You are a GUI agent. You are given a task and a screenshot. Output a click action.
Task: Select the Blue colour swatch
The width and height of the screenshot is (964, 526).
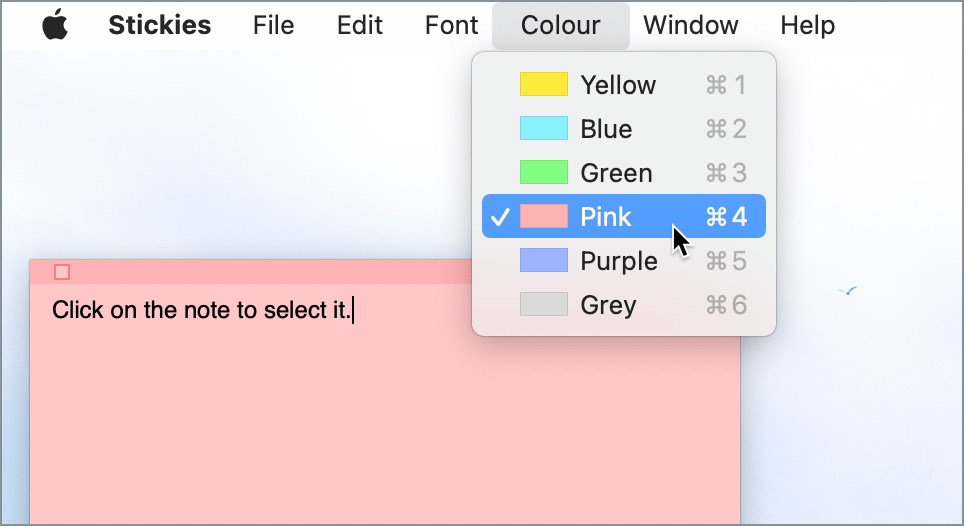[x=543, y=129]
